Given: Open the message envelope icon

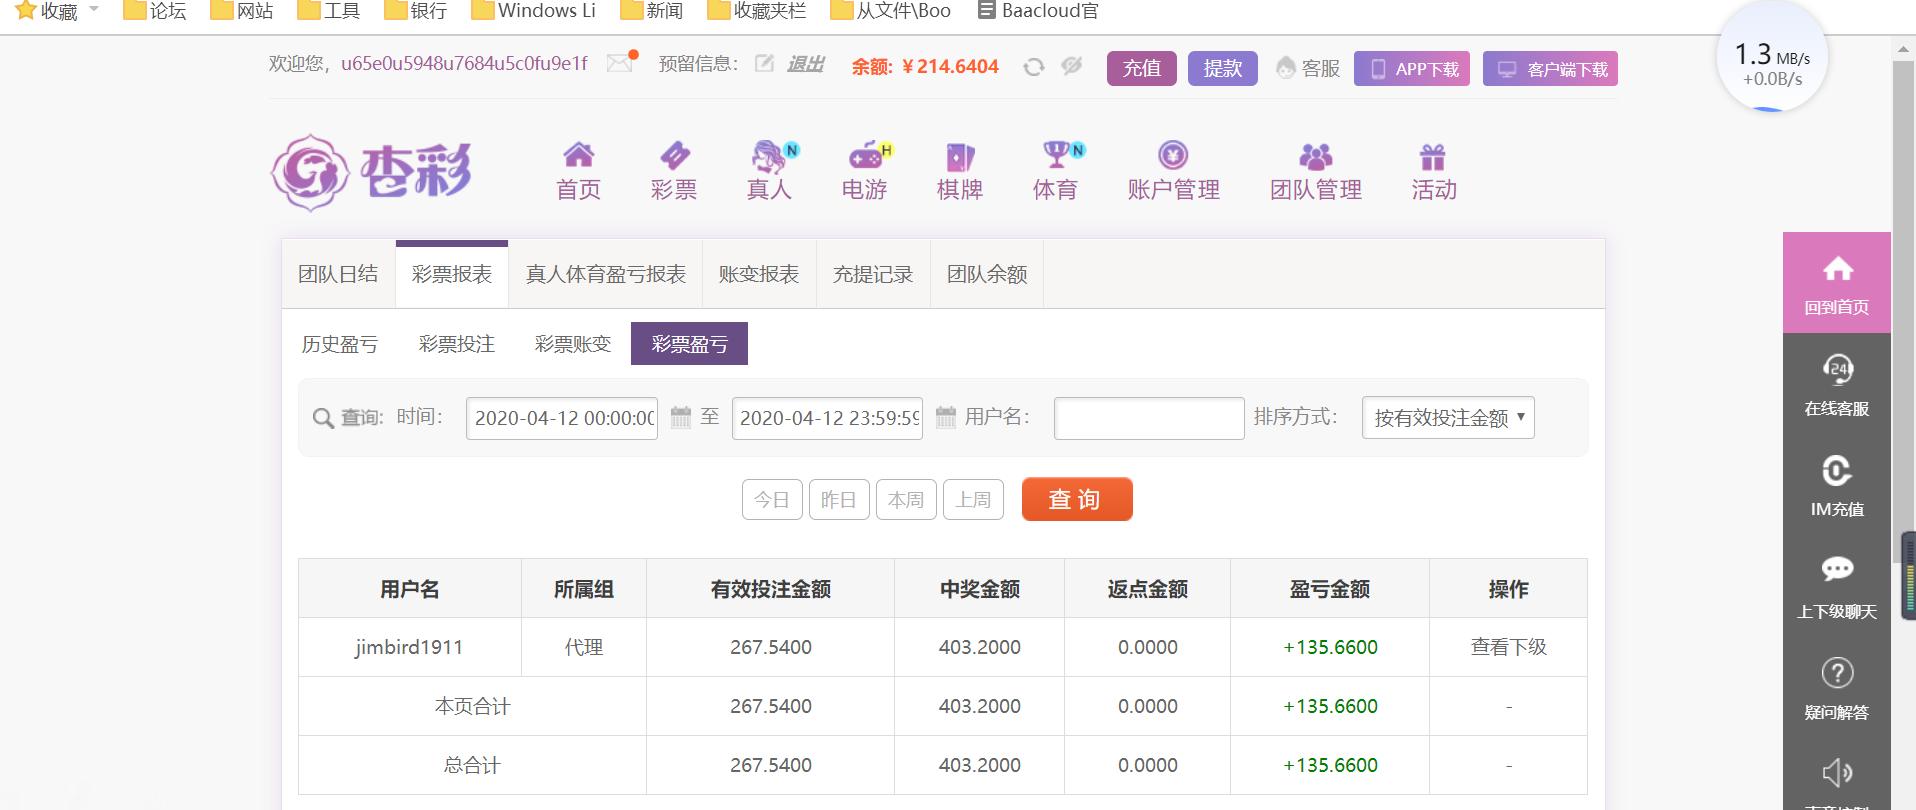Looking at the screenshot, I should point(621,63).
